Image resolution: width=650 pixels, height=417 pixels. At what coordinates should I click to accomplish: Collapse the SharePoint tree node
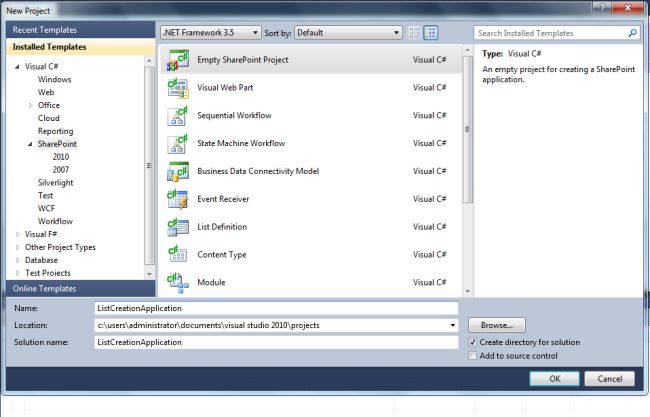pos(30,144)
